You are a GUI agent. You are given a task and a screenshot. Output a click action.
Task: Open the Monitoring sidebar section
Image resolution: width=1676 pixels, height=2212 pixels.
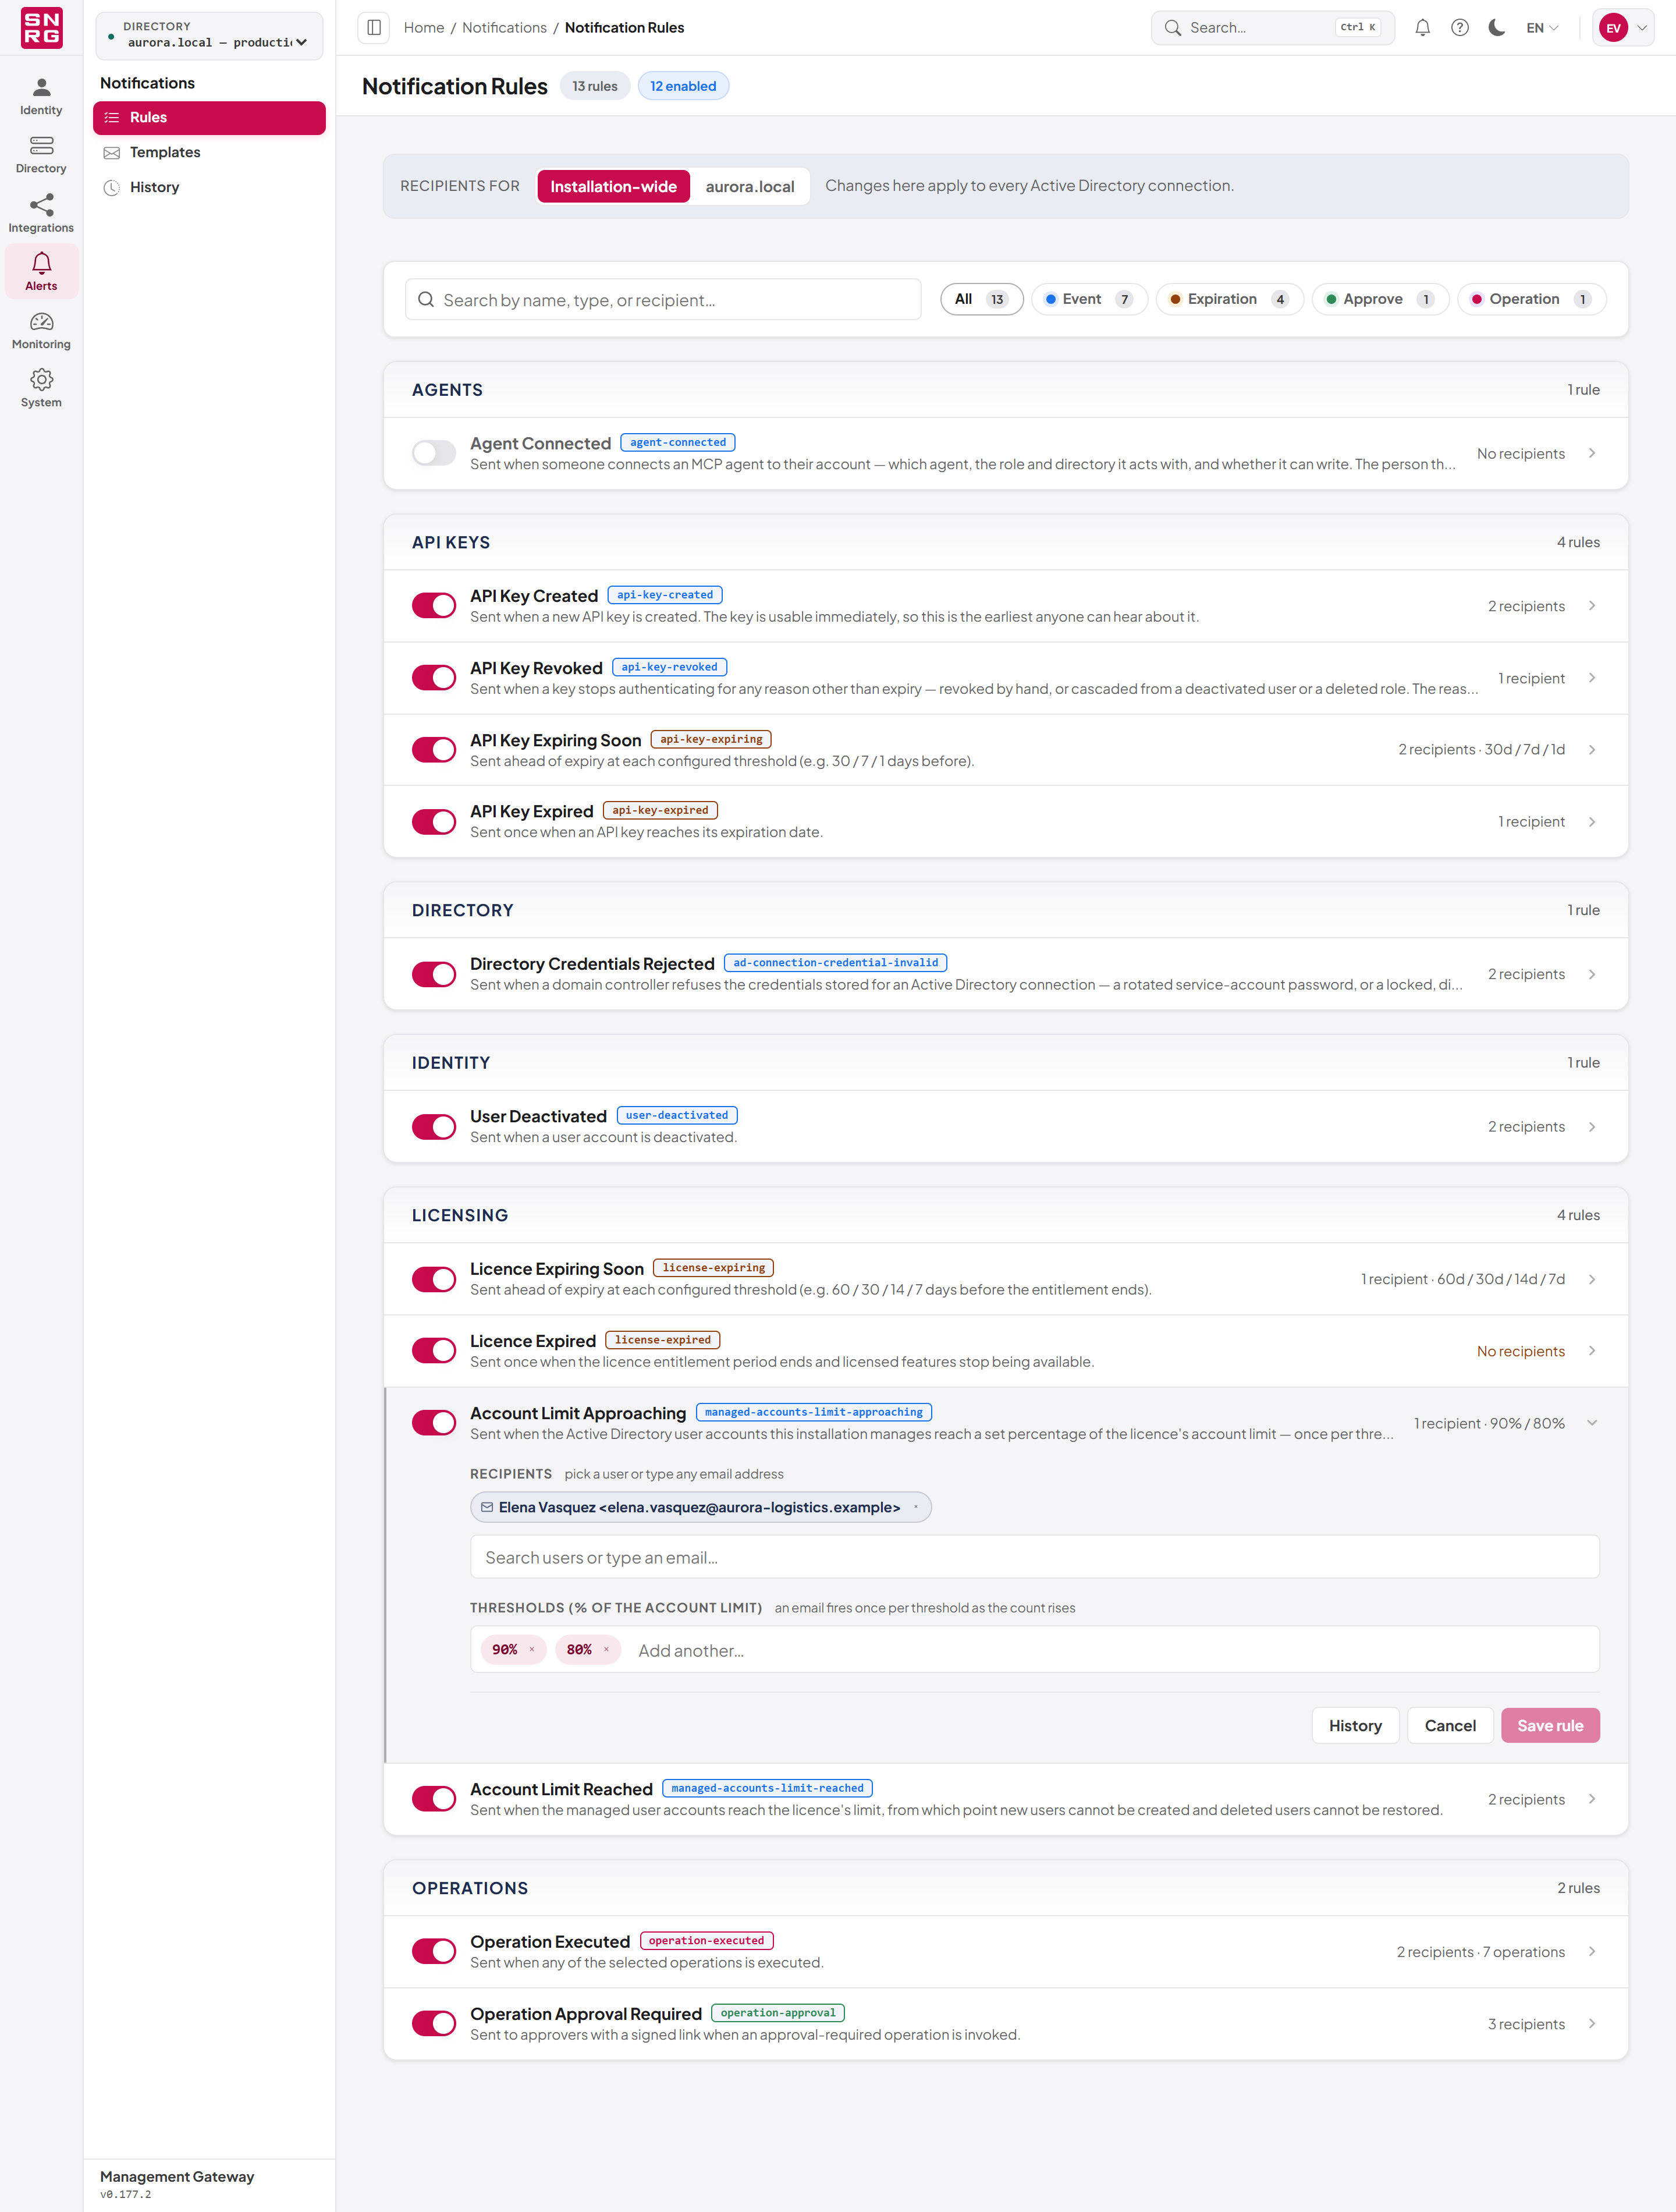(x=41, y=330)
